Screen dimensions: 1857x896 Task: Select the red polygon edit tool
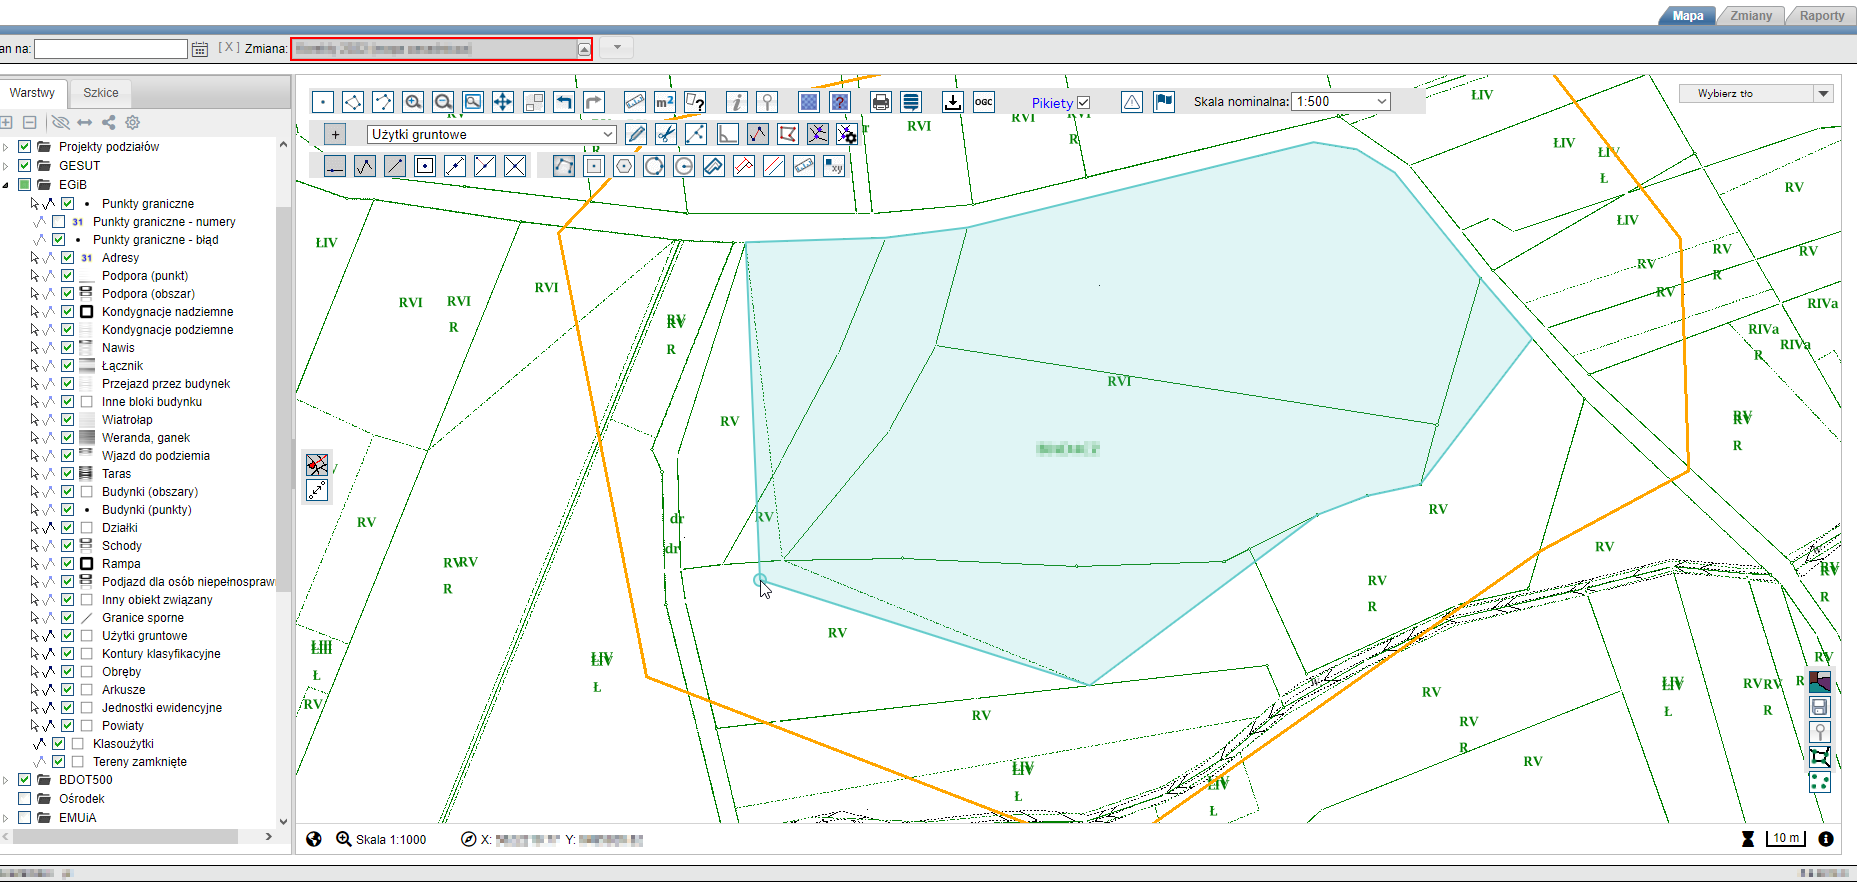pos(788,134)
